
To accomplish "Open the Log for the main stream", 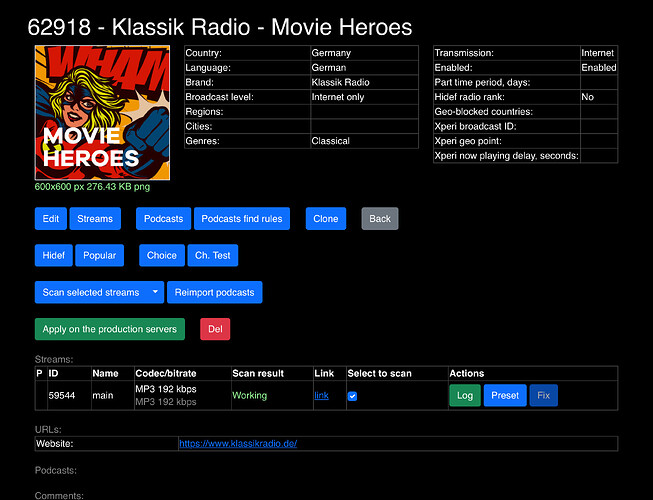I will point(465,396).
